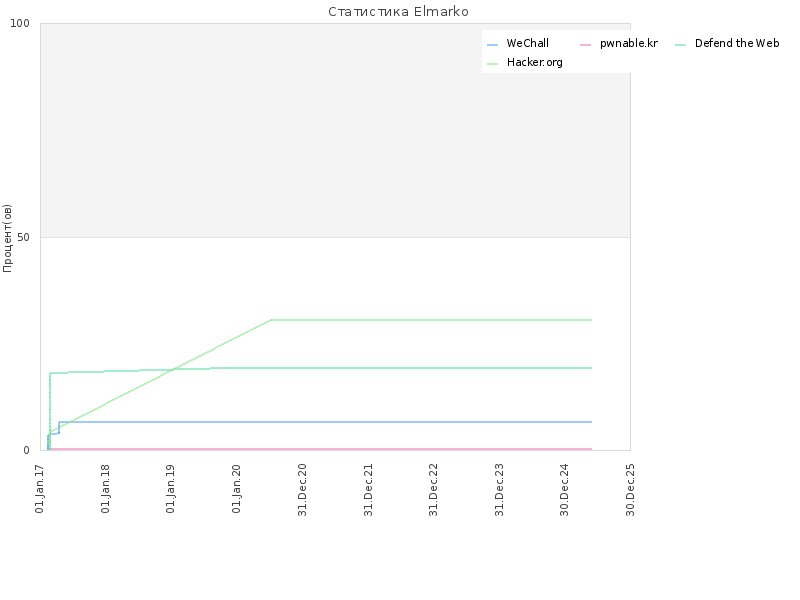Click the Hacker.org legend label
Screen dimensions: 800x600
(x=534, y=62)
